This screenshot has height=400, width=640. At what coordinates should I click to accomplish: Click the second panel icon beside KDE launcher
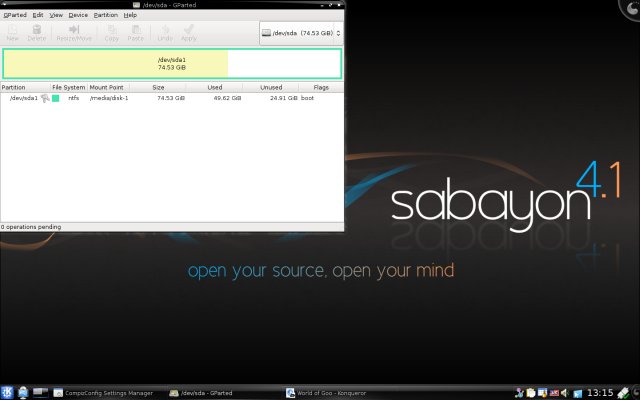click(x=23, y=393)
